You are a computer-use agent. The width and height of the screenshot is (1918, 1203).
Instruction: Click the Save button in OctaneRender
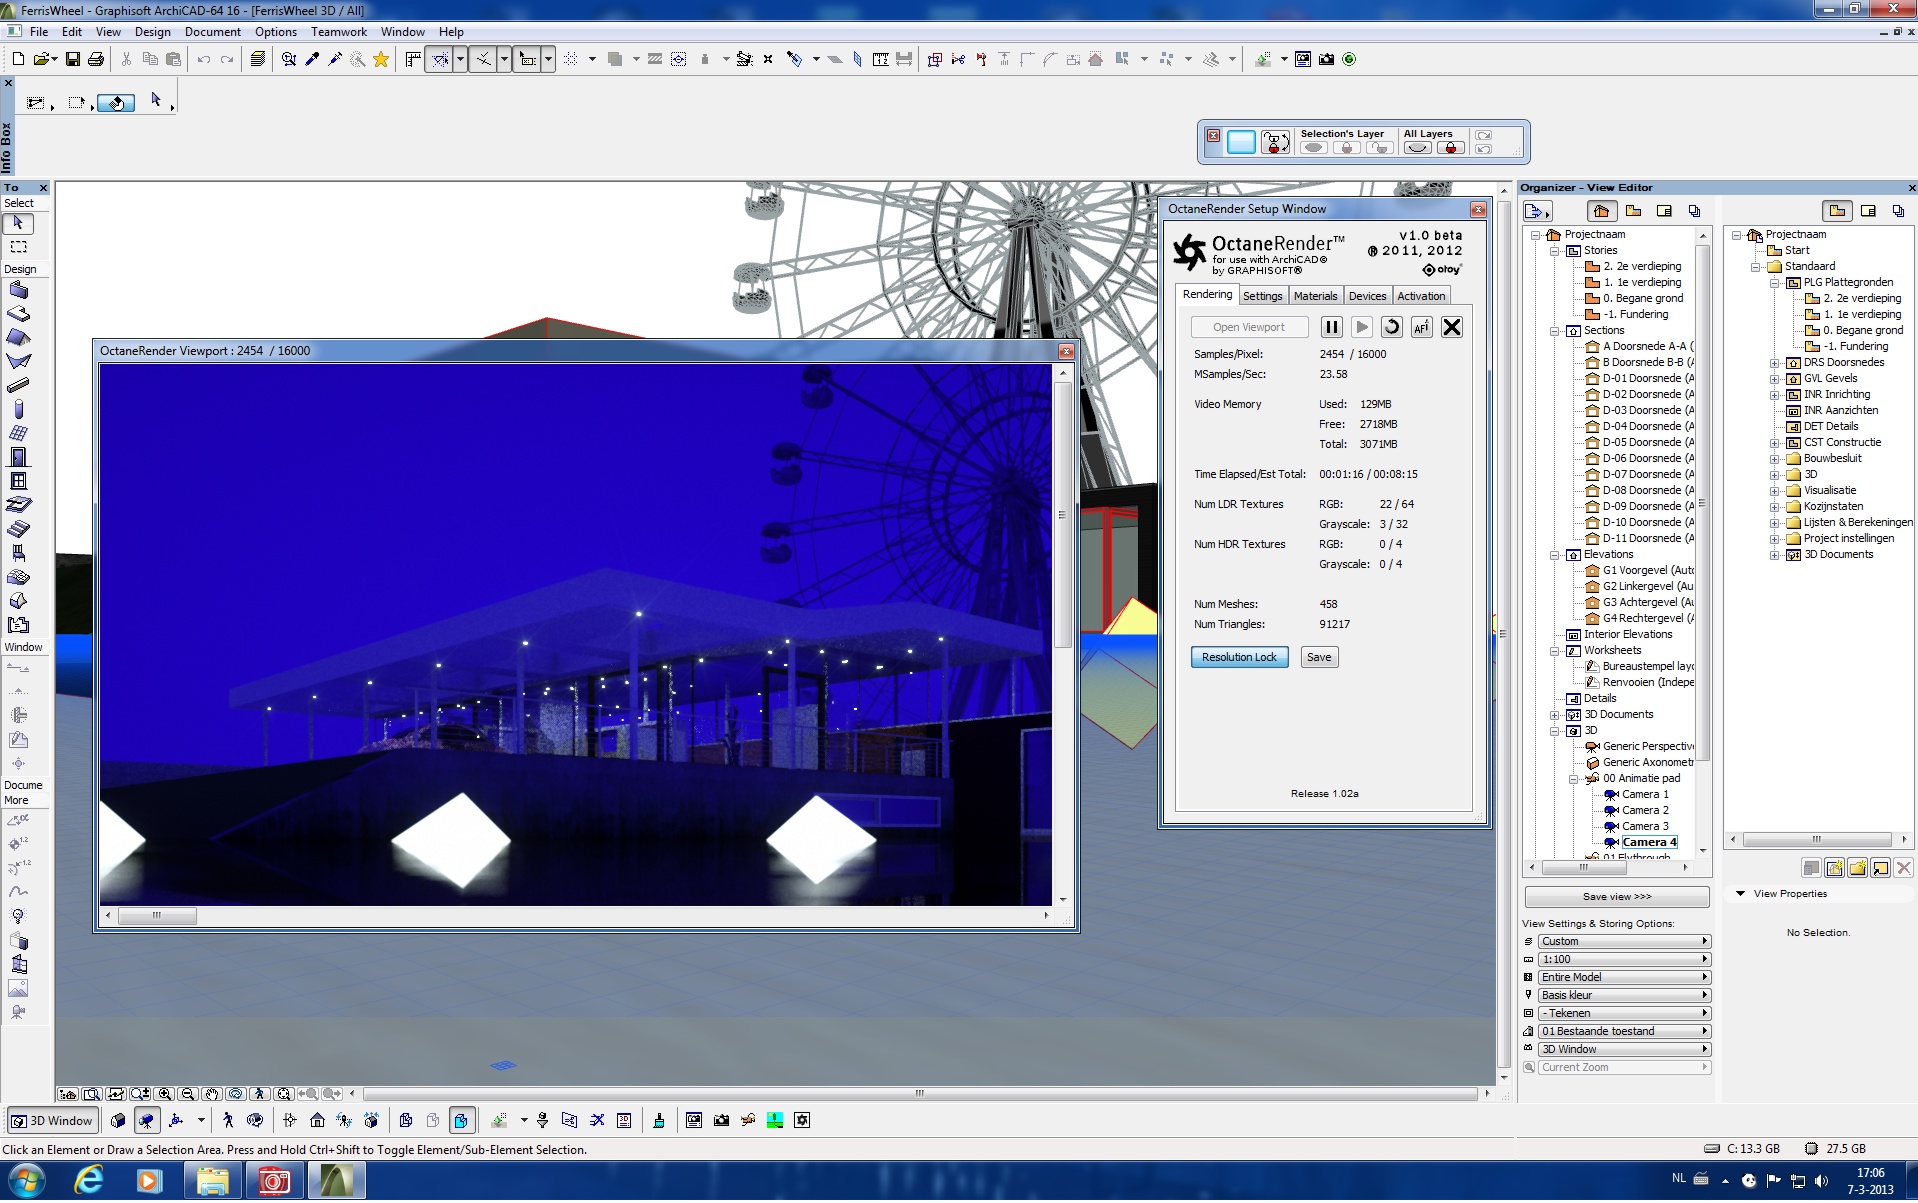click(x=1319, y=657)
